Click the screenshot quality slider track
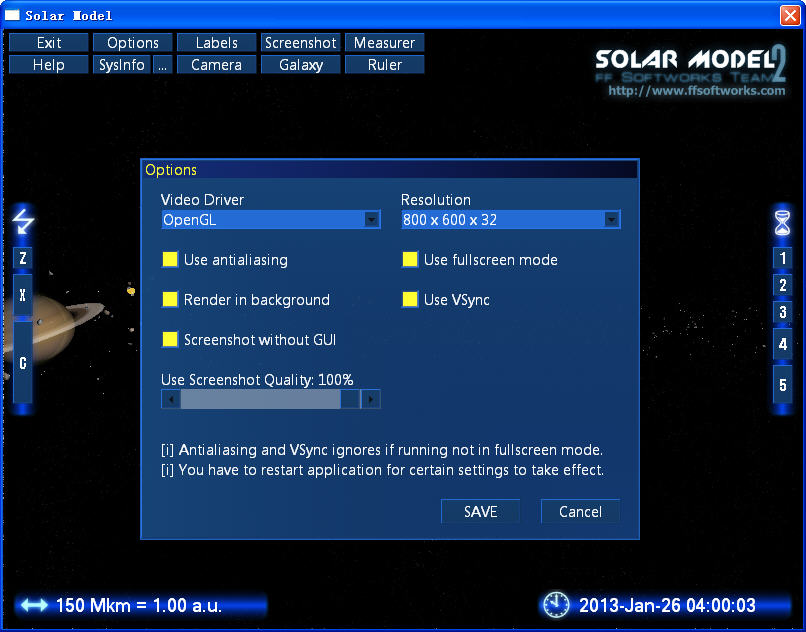The image size is (806, 632). pyautogui.click(x=270, y=399)
